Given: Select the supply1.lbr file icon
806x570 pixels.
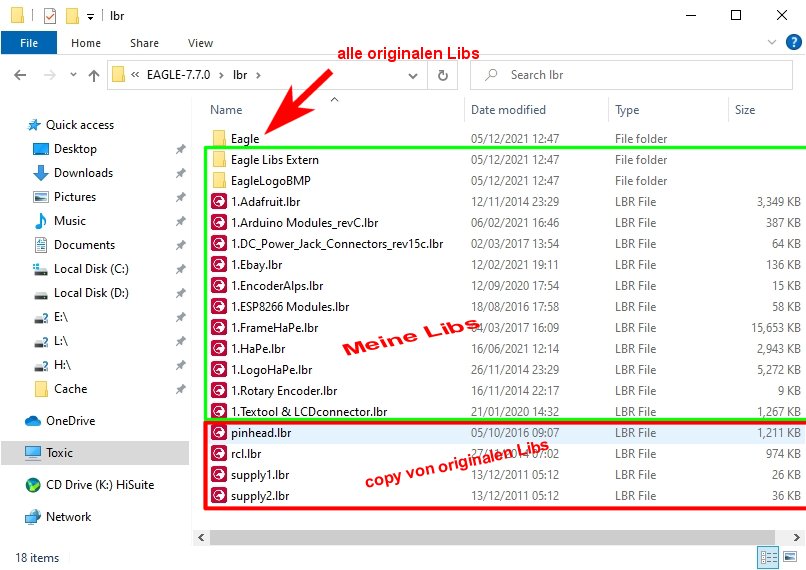Looking at the screenshot, I should click(x=219, y=475).
